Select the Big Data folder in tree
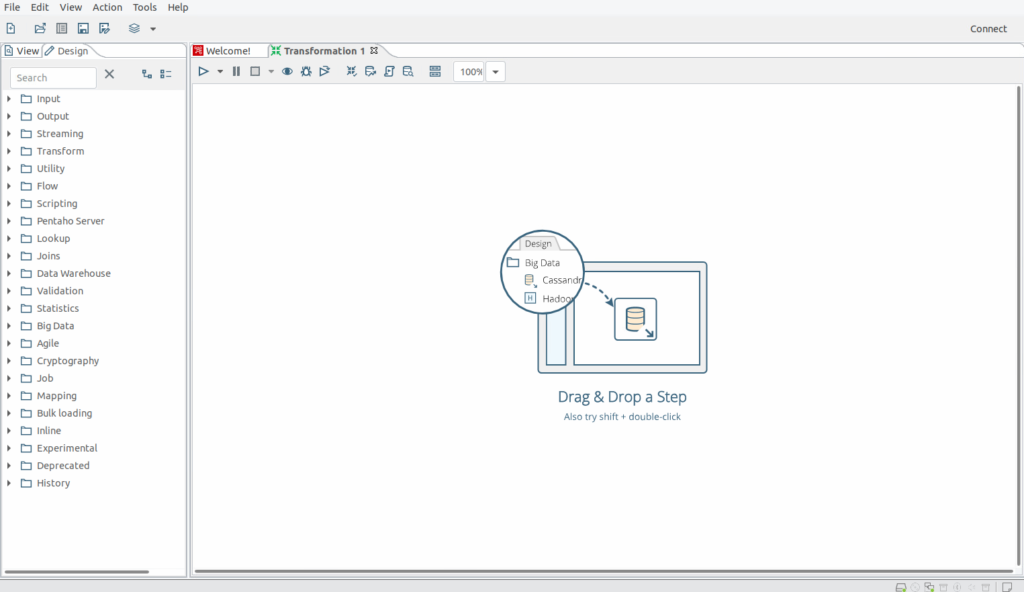Image resolution: width=1024 pixels, height=592 pixels. (55, 325)
